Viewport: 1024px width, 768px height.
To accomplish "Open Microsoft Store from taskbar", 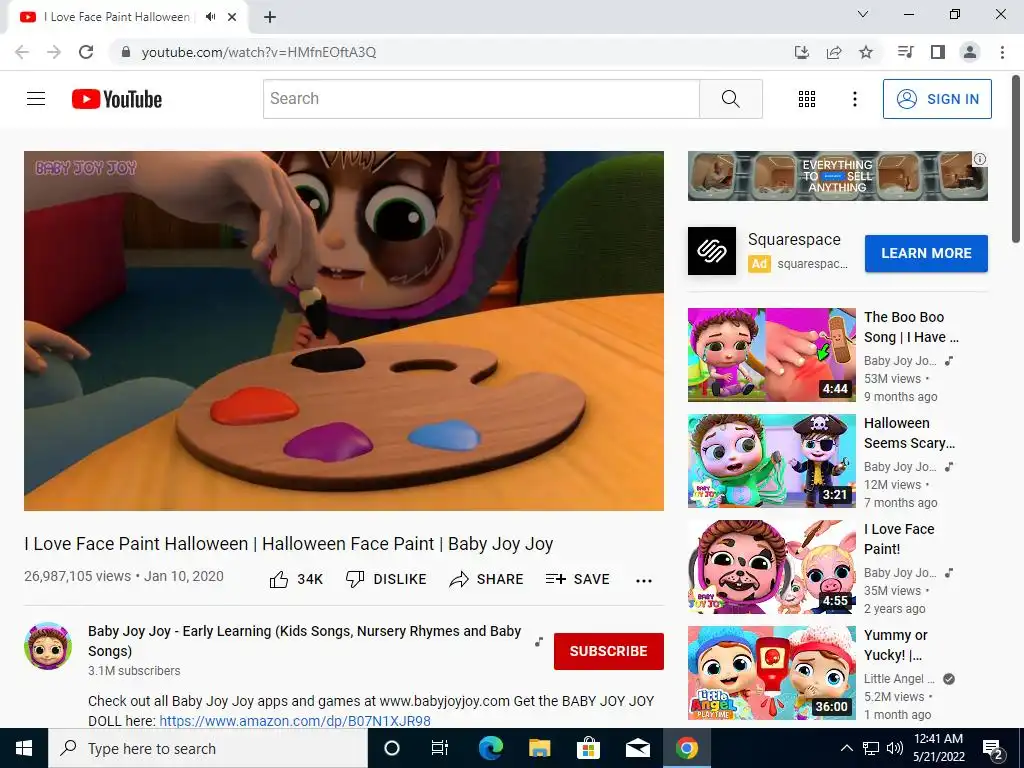I will tap(588, 748).
